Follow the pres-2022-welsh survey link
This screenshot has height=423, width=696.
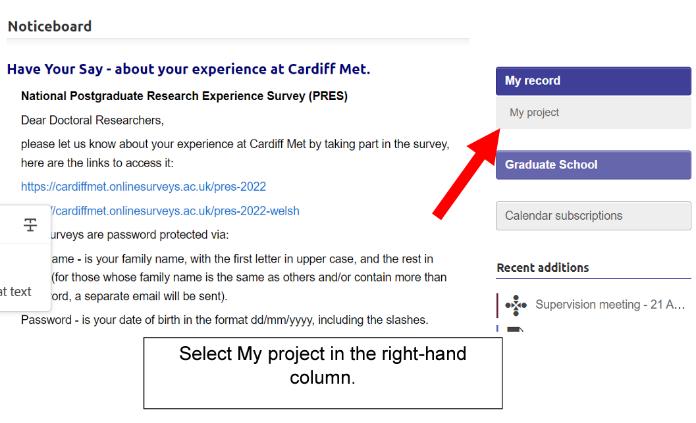170,211
